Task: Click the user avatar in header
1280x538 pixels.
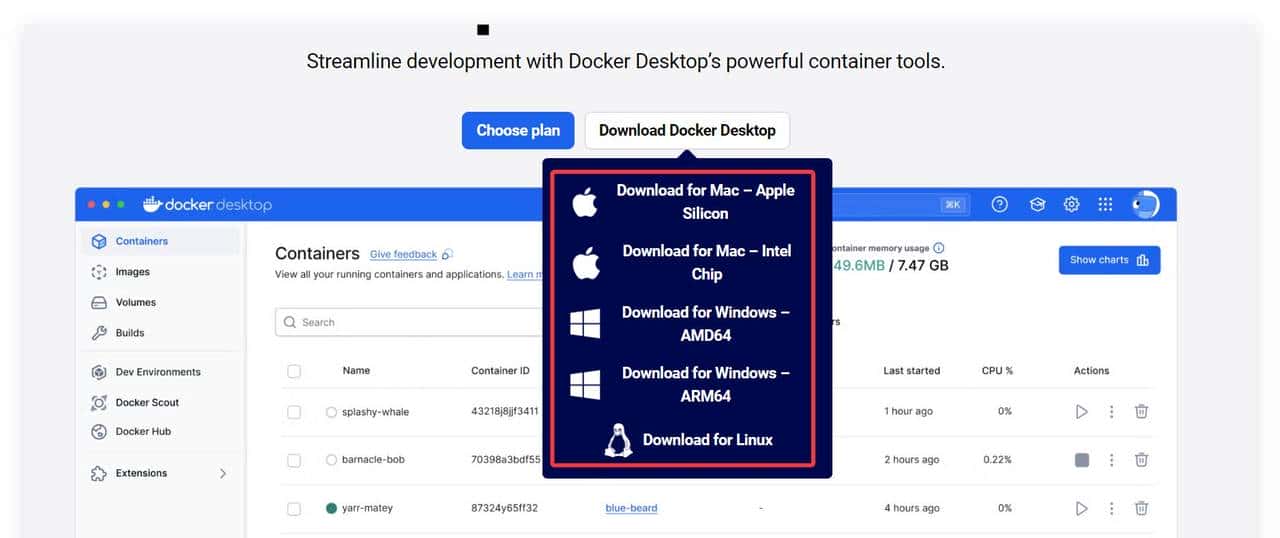Action: pyautogui.click(x=1146, y=204)
